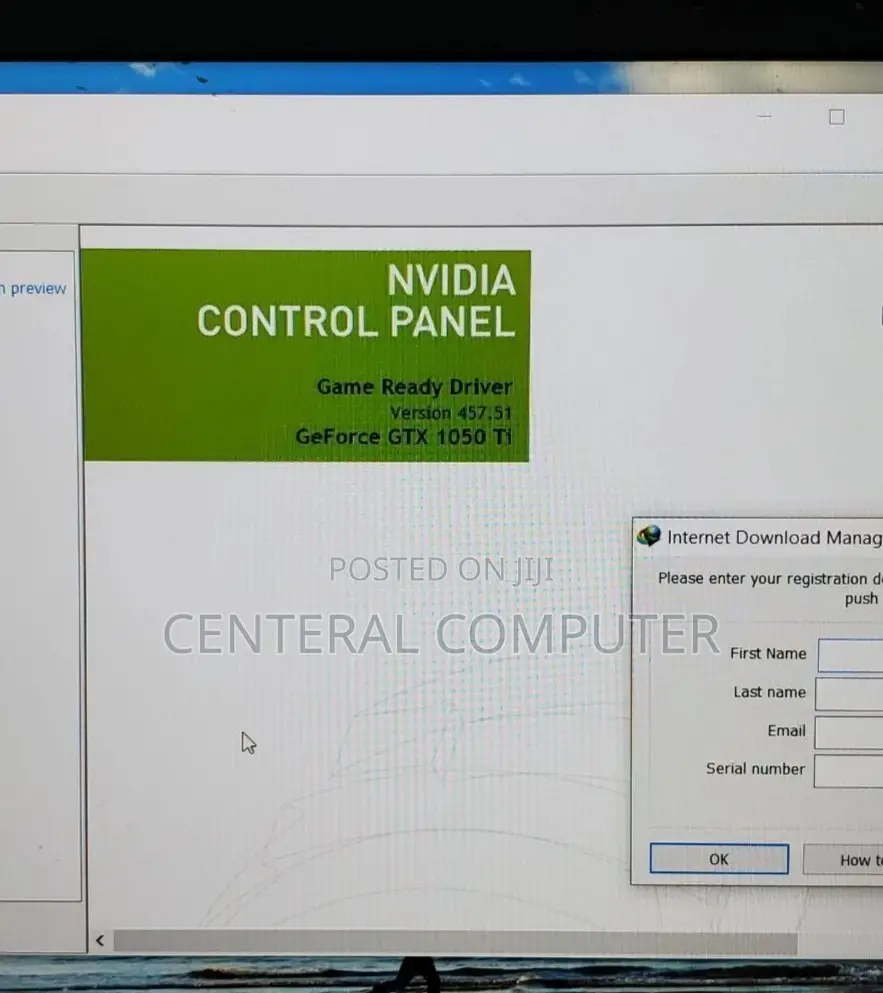
Task: Maximize the NVIDIA Control Panel window
Action: pos(837,117)
